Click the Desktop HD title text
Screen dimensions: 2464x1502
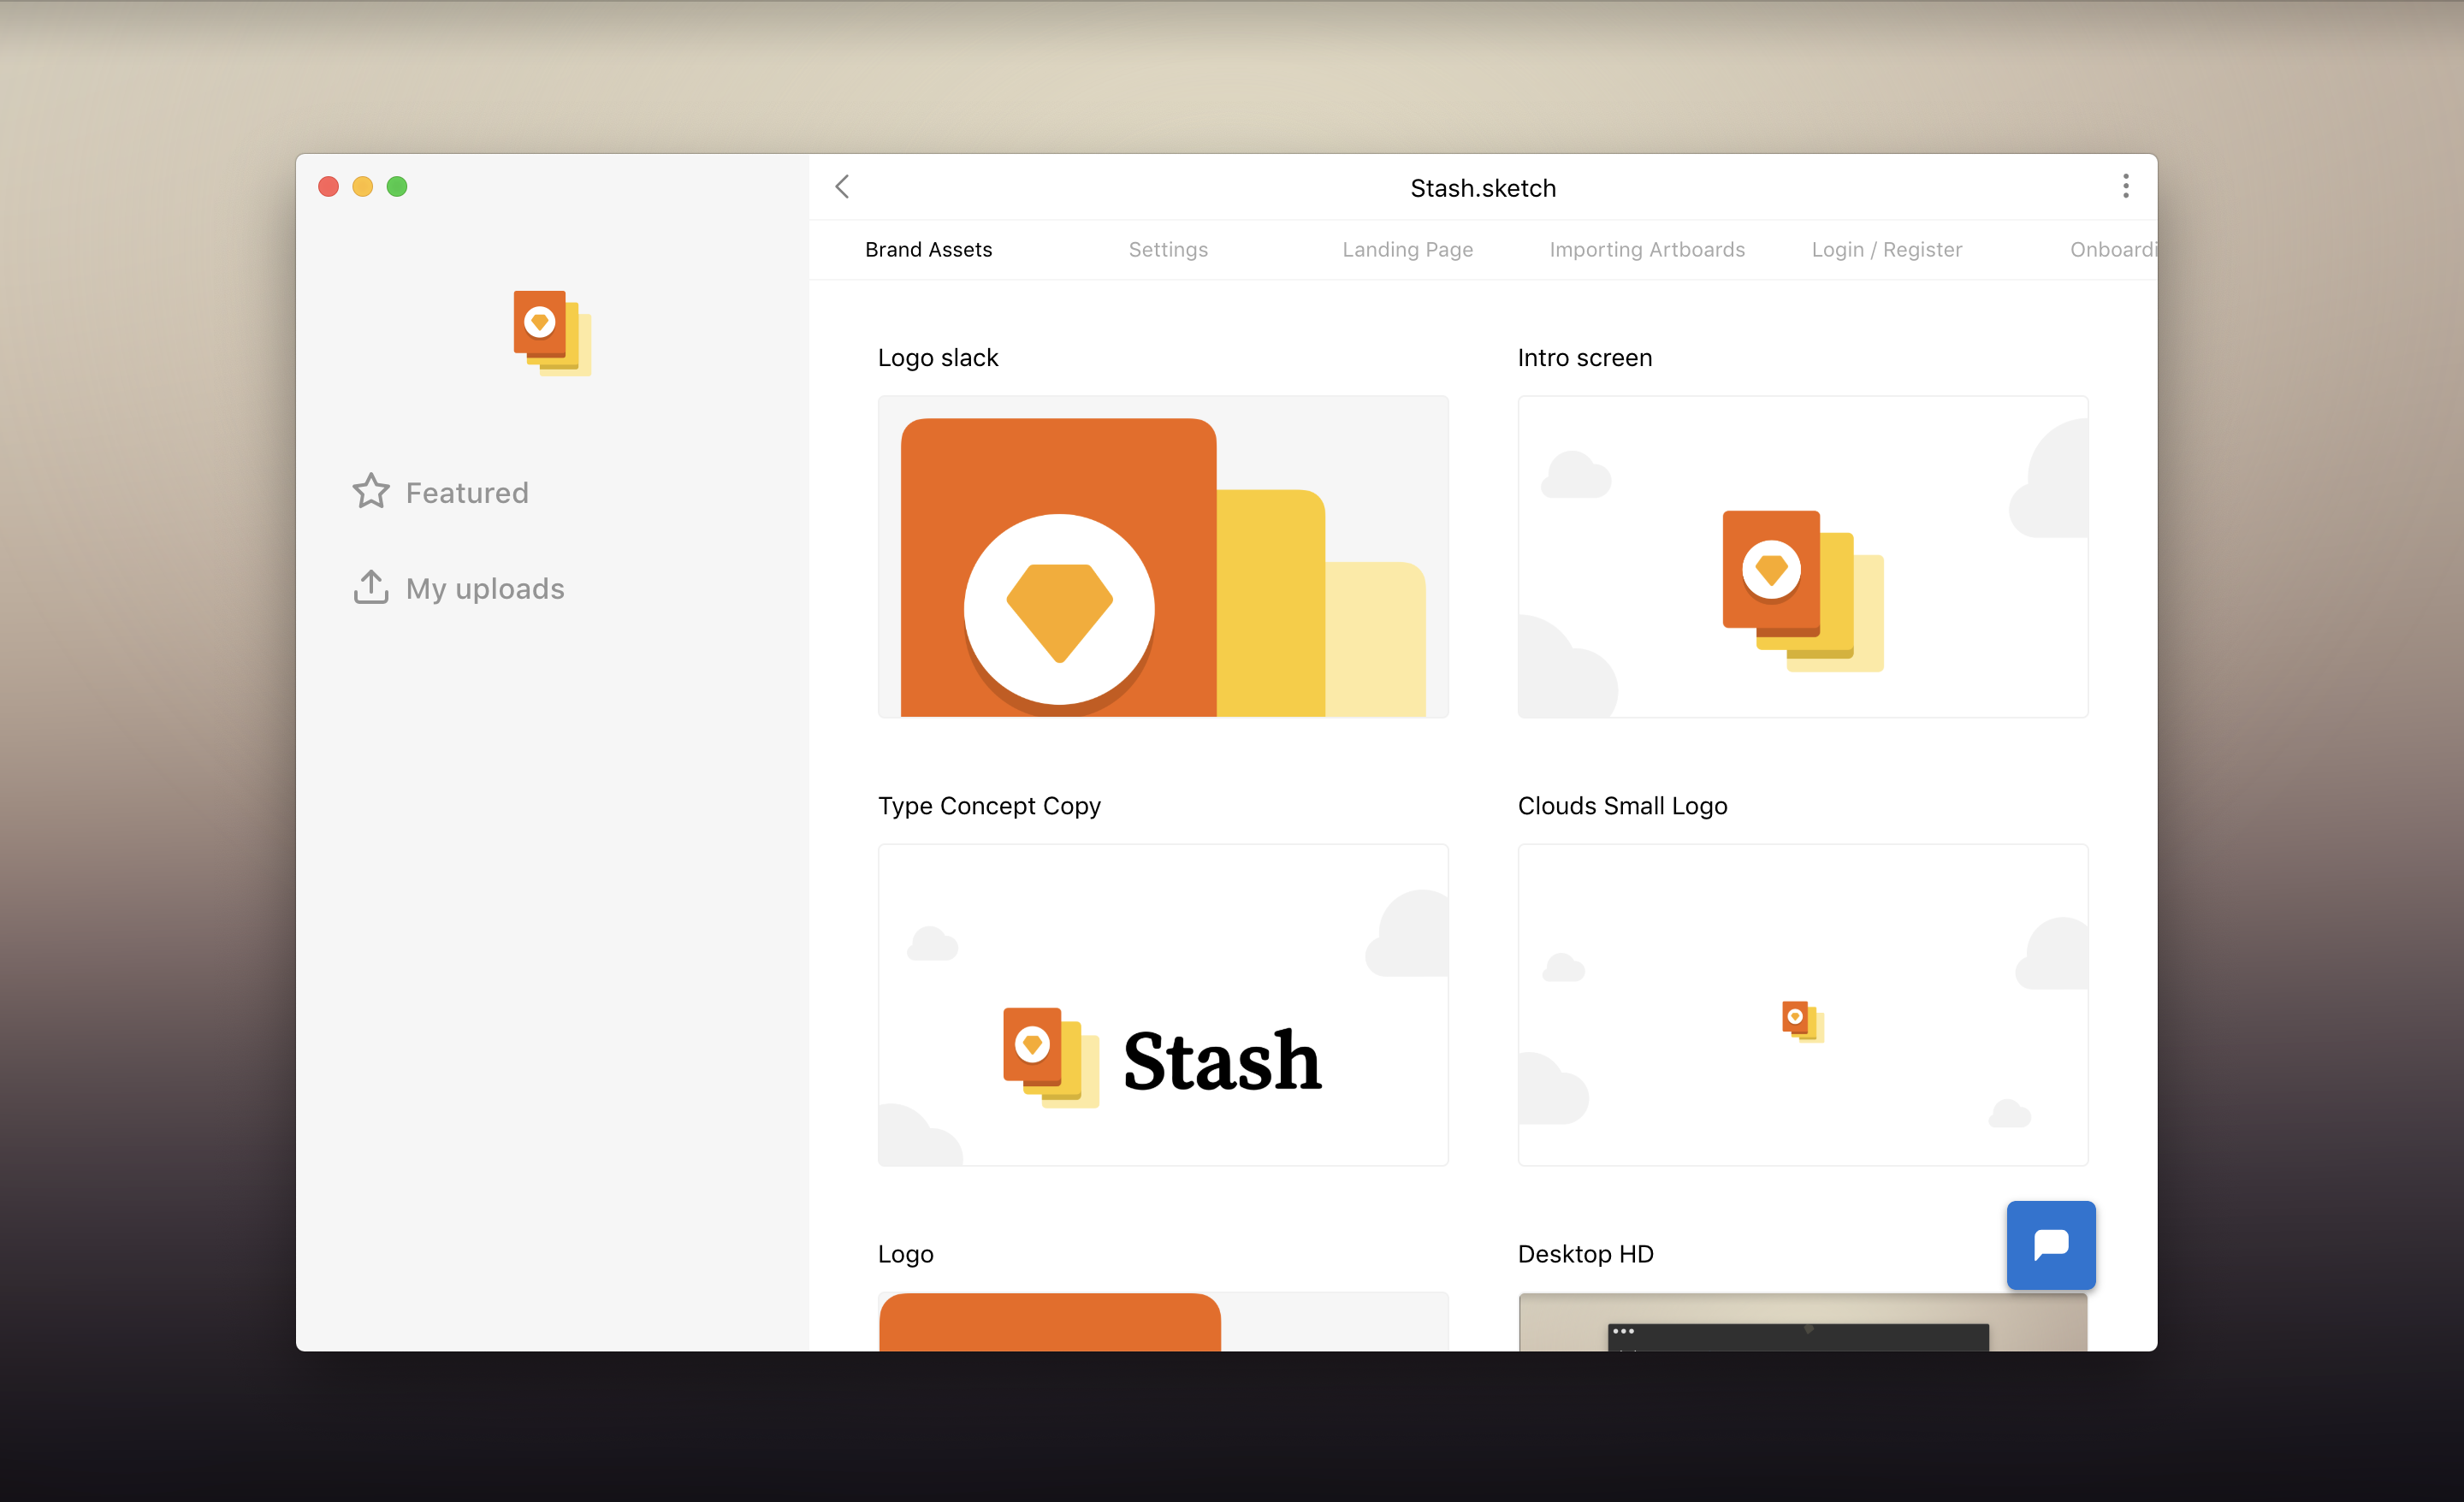[x=1585, y=1254]
